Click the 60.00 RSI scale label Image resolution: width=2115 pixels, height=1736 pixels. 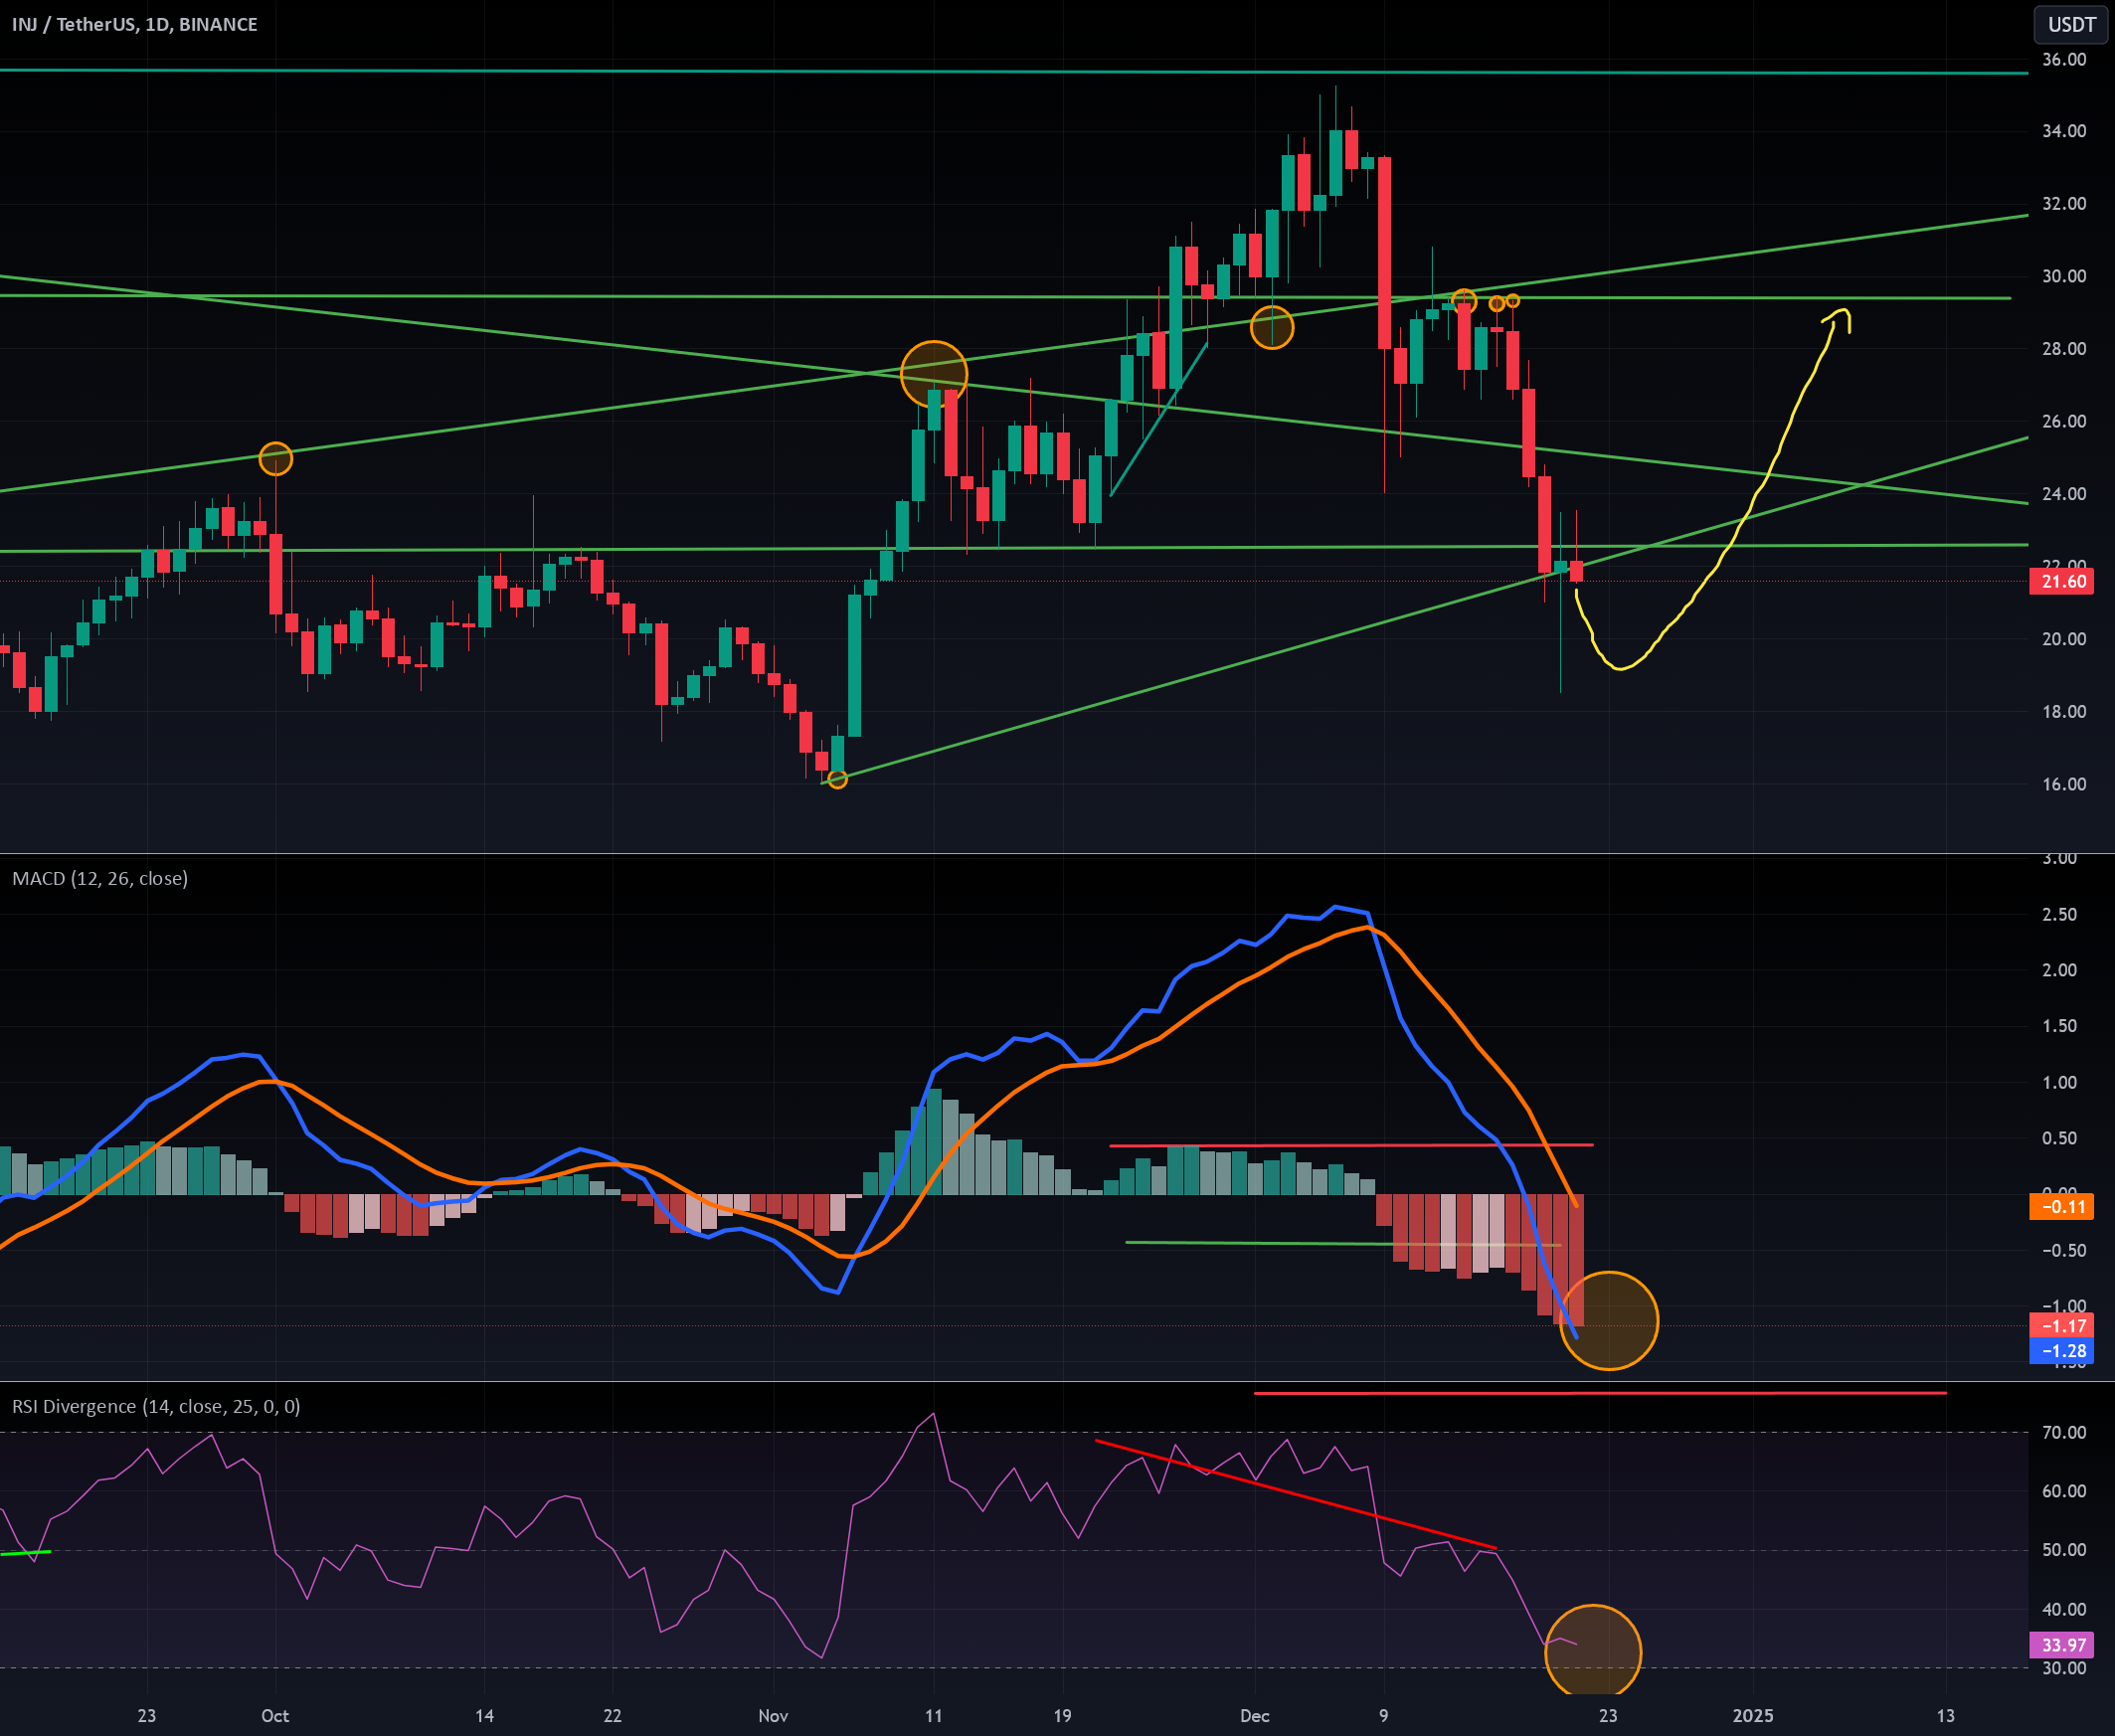coord(2064,1491)
